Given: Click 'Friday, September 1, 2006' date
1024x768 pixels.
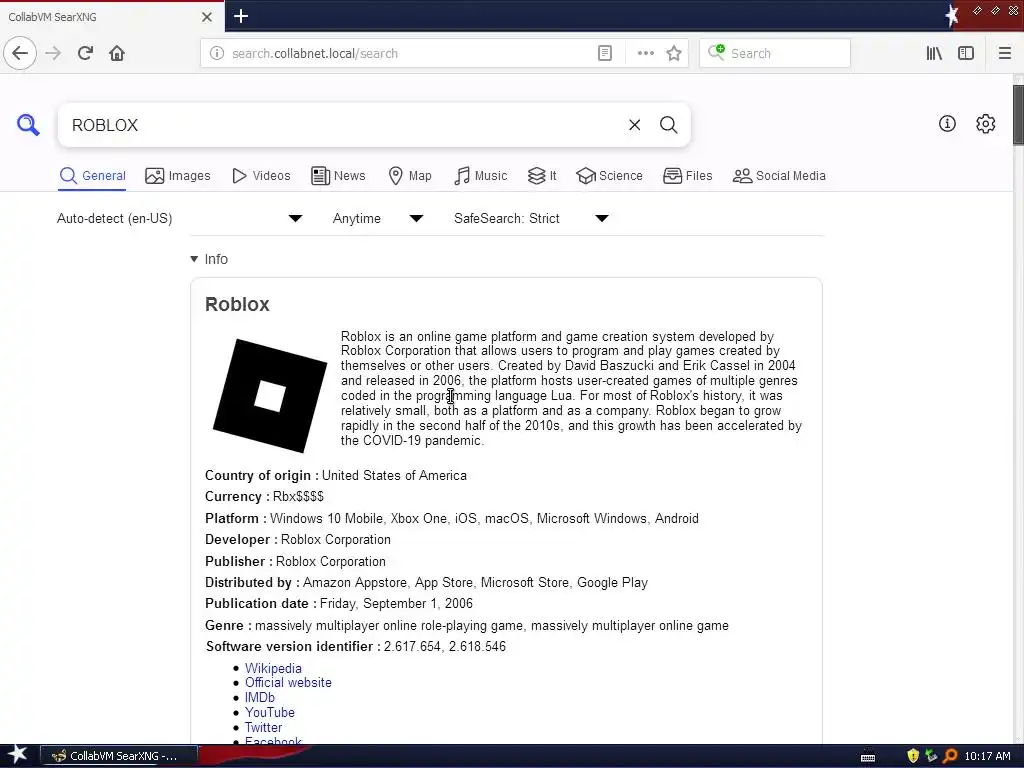Looking at the screenshot, I should [396, 603].
